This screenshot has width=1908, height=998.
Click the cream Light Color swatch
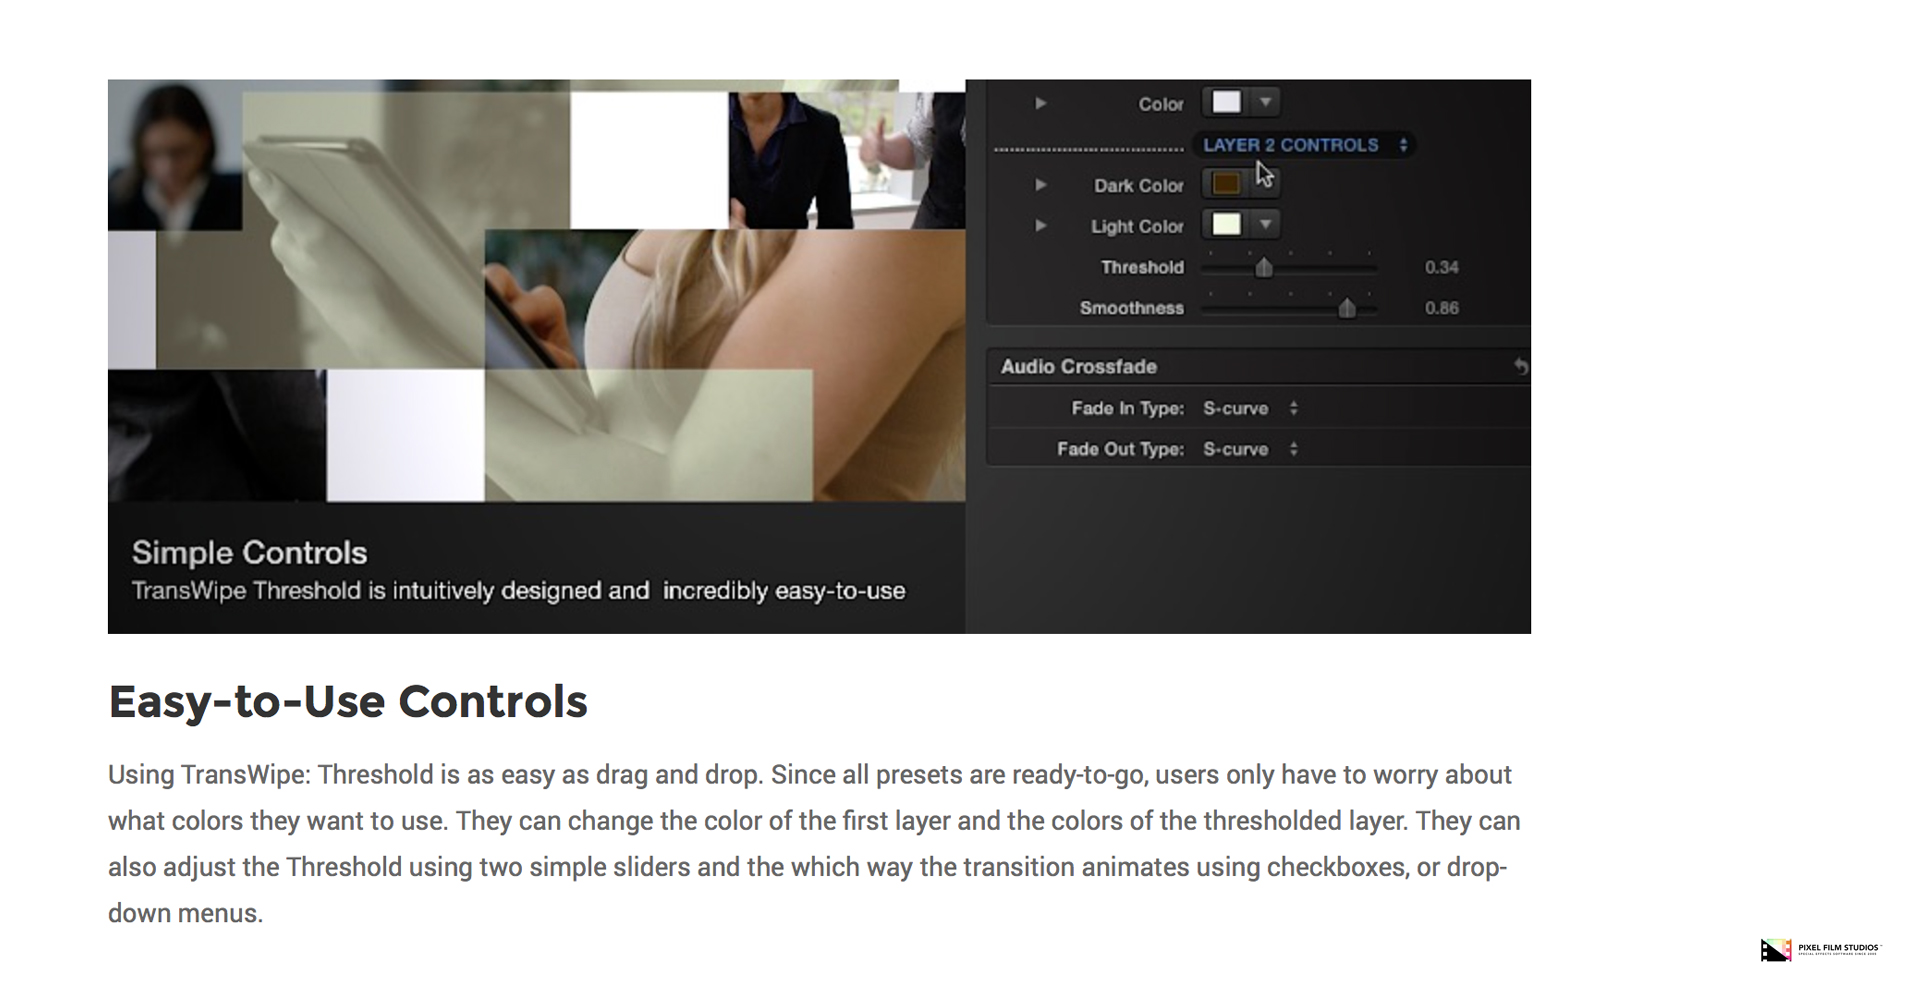point(1226,224)
